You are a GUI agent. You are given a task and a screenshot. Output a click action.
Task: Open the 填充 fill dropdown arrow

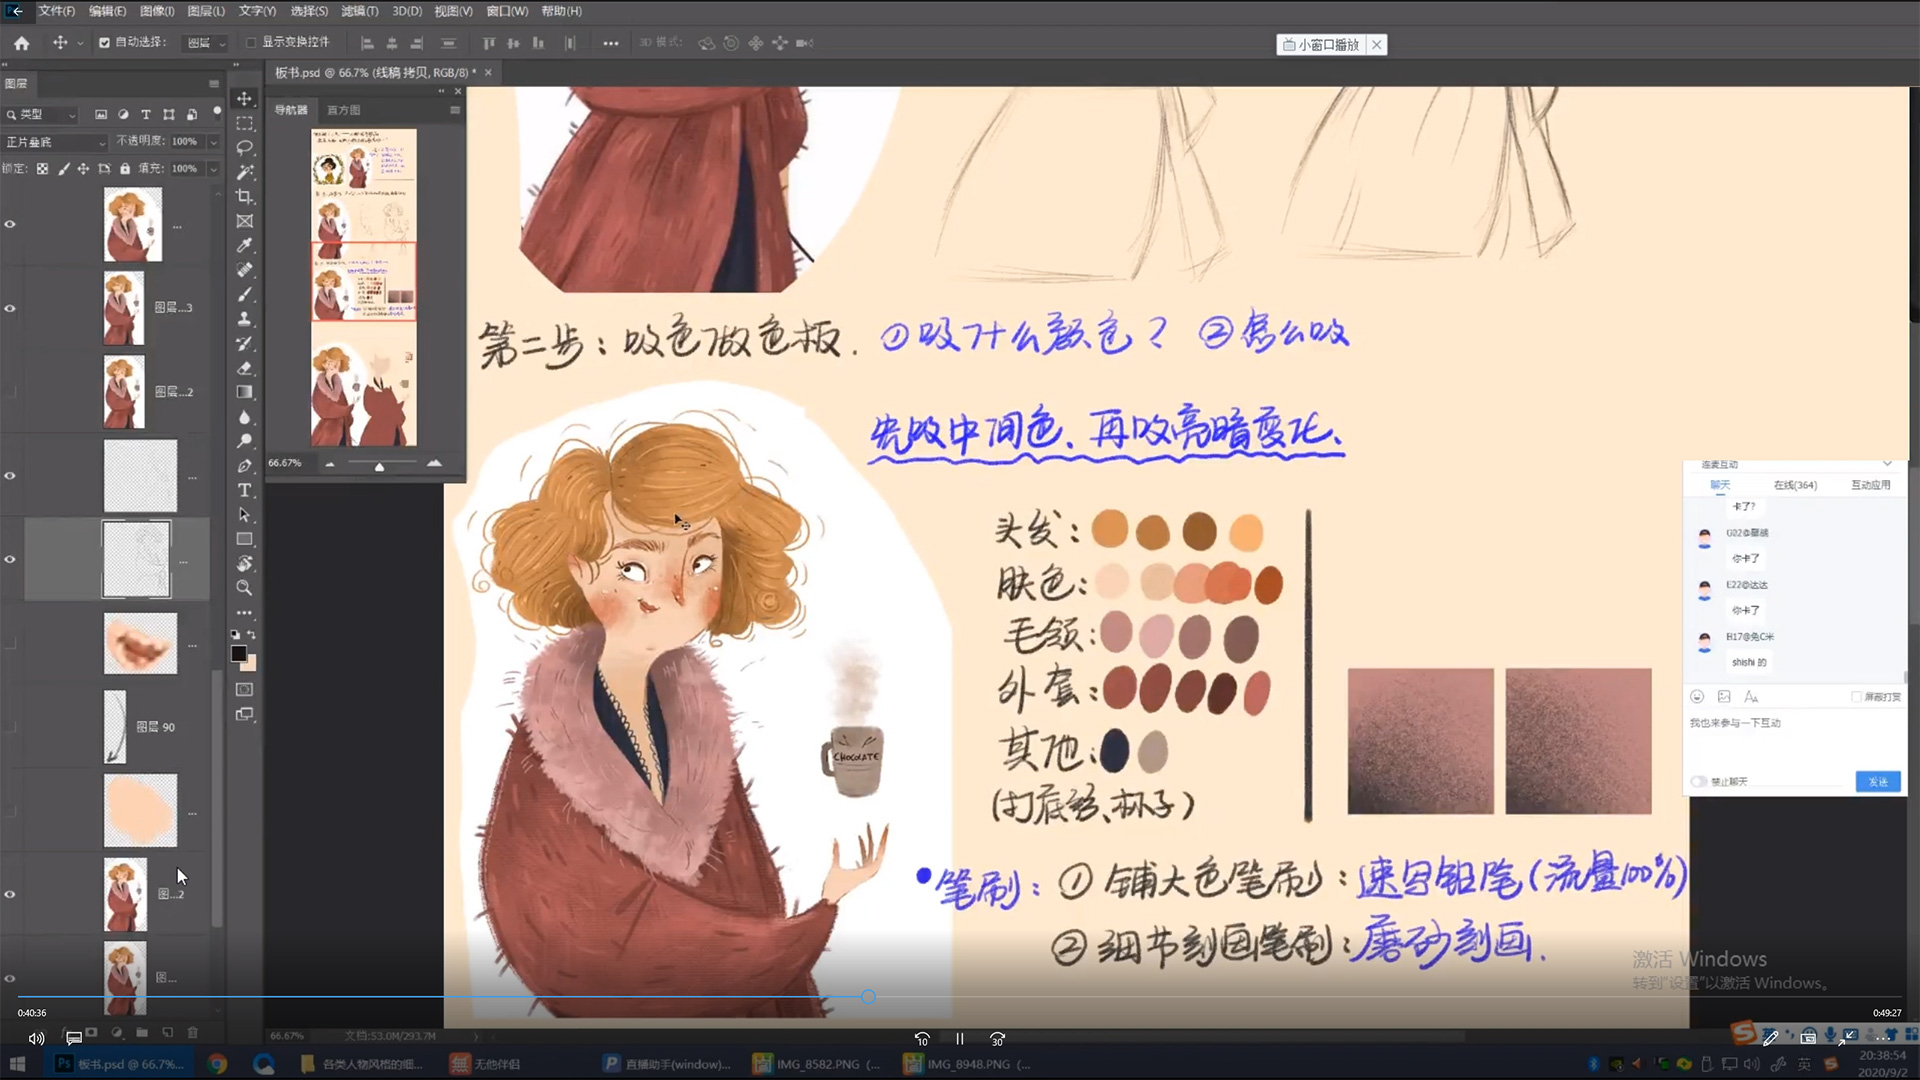point(213,169)
